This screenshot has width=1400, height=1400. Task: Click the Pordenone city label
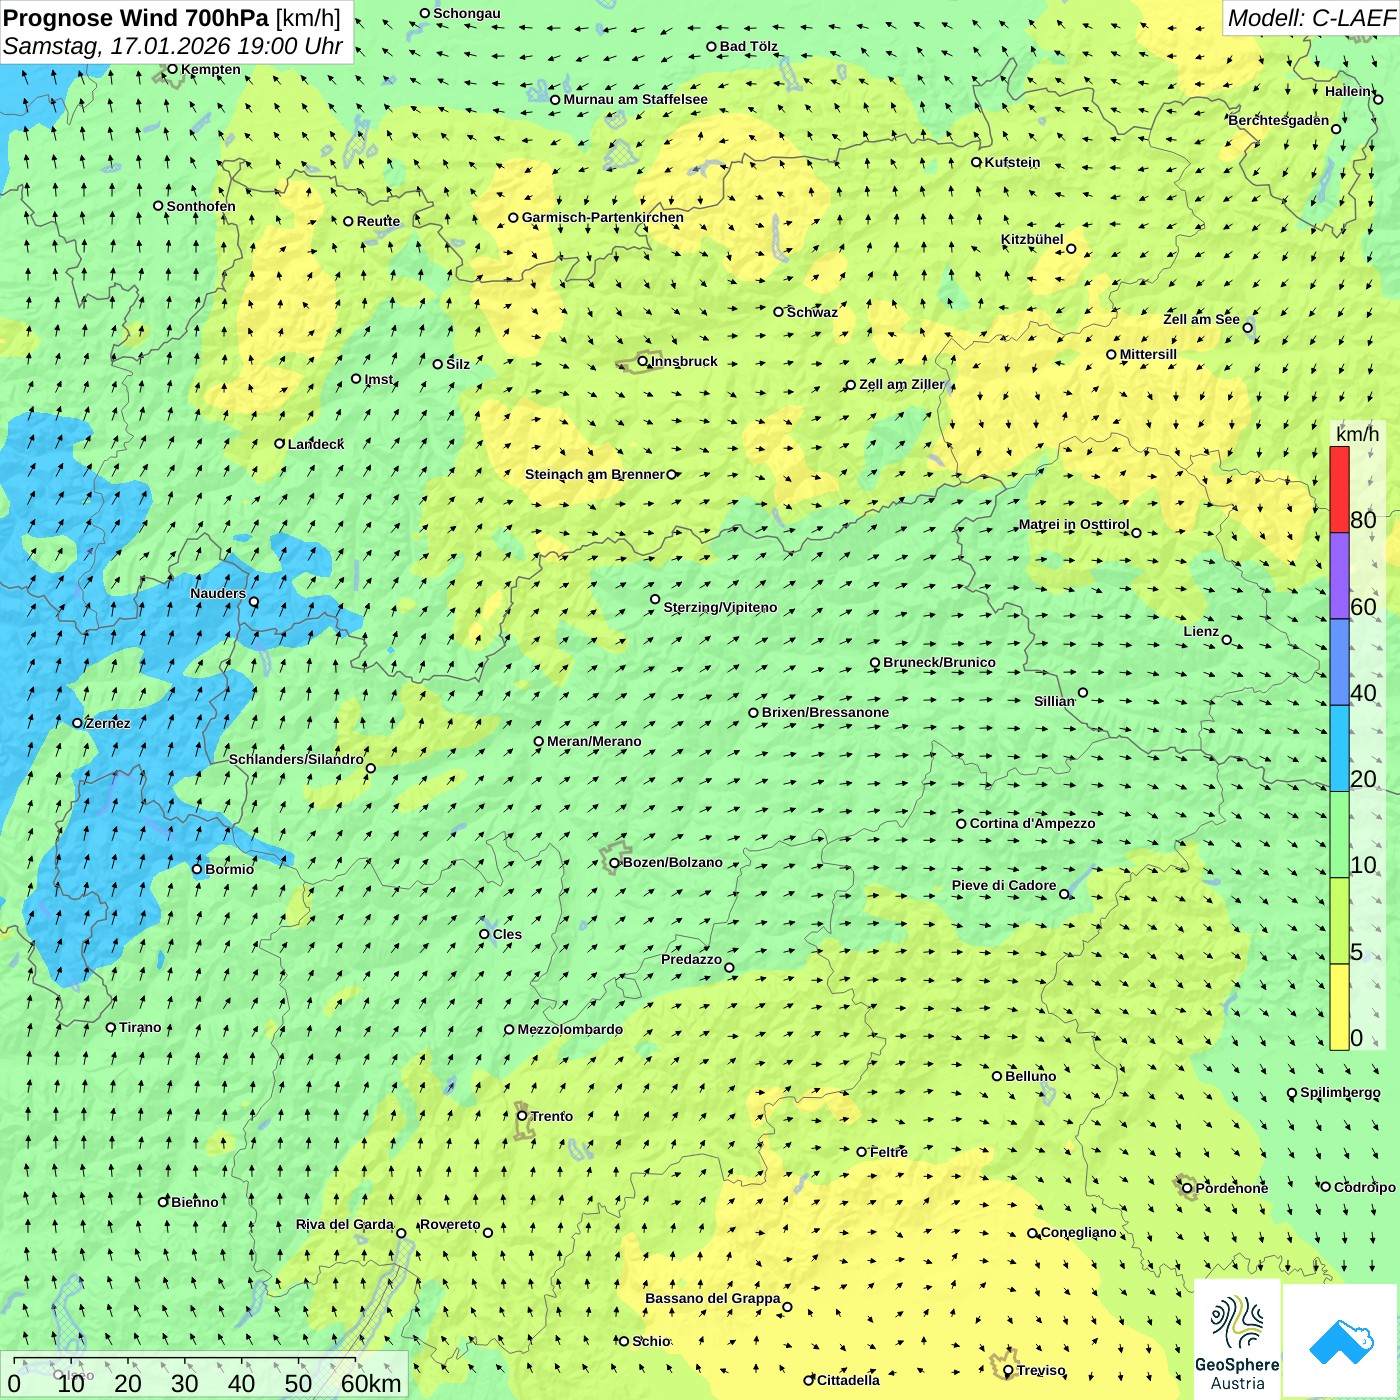click(x=1232, y=1188)
